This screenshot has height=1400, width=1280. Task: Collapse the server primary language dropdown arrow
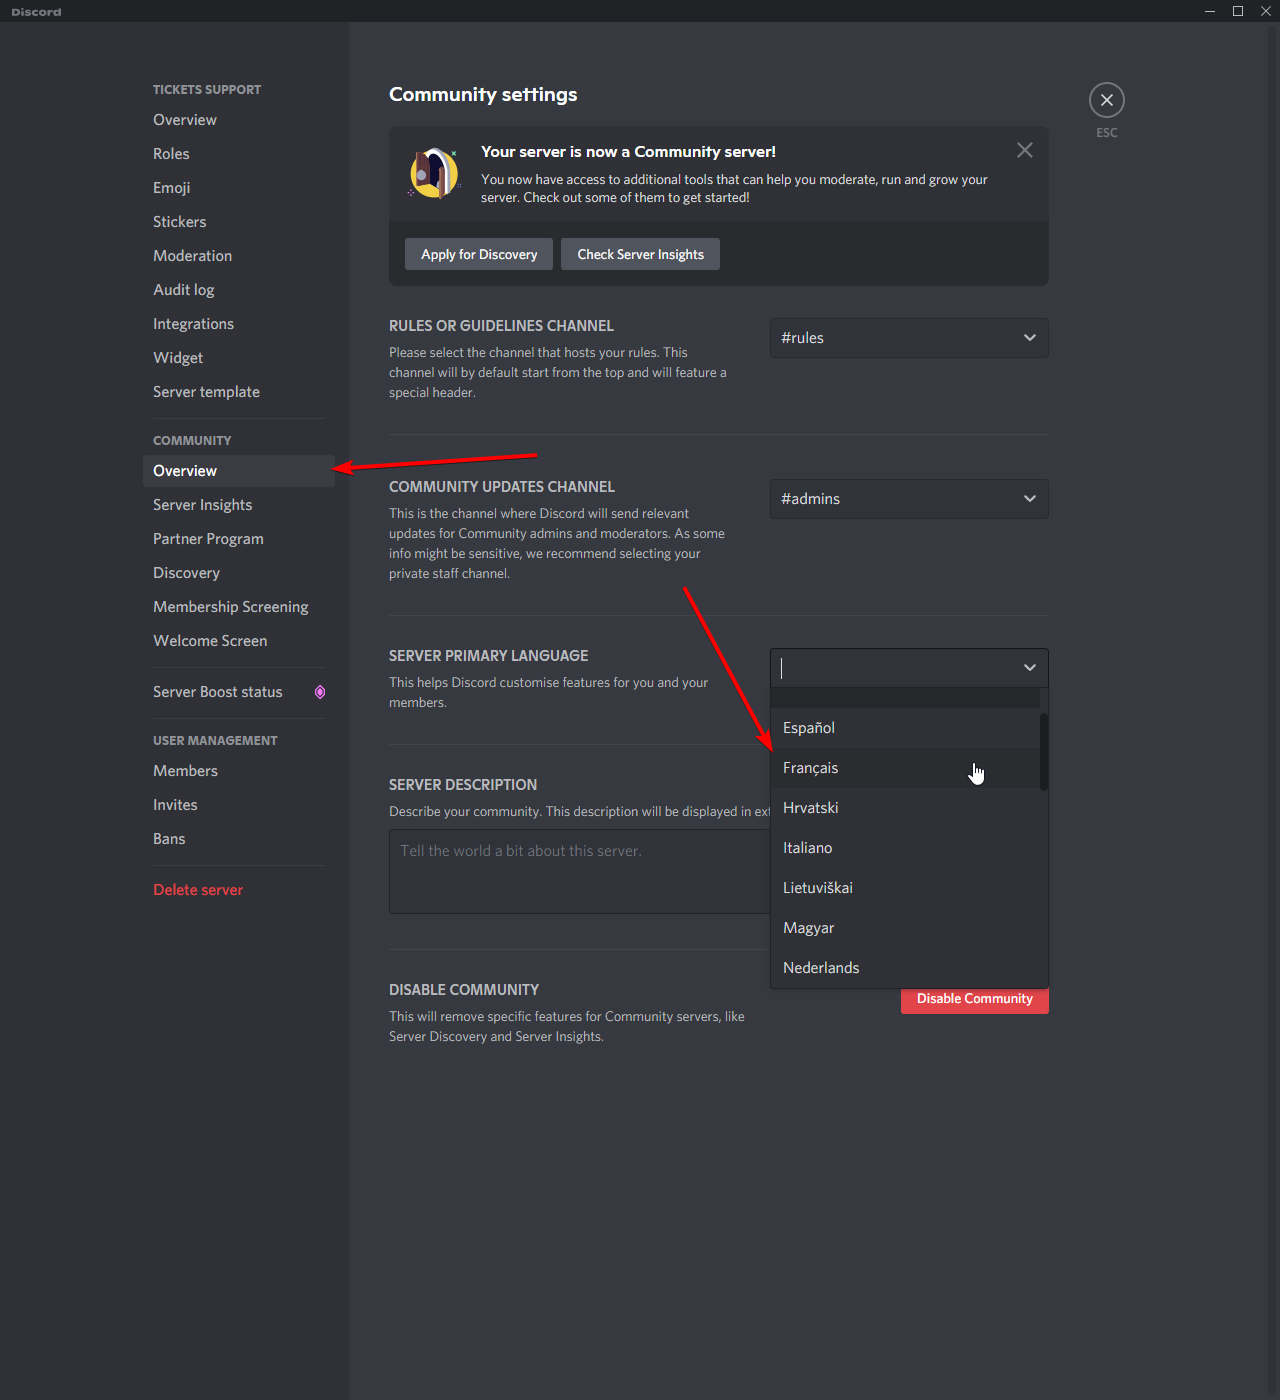(x=1029, y=668)
